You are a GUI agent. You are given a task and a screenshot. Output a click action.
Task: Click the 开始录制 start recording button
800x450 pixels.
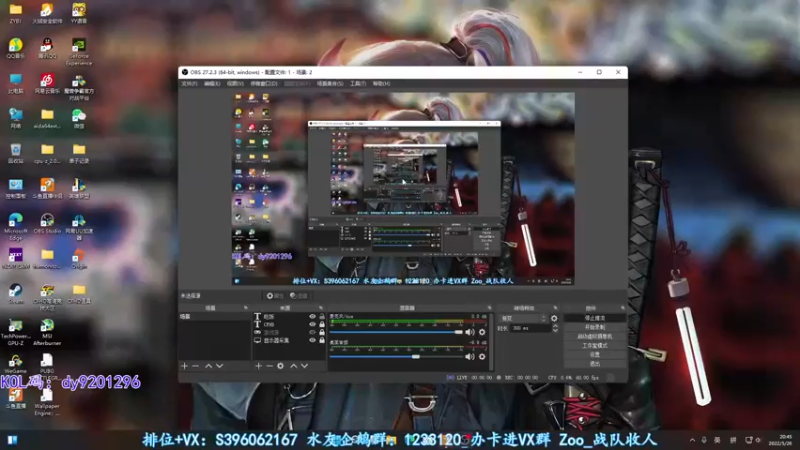tap(595, 327)
